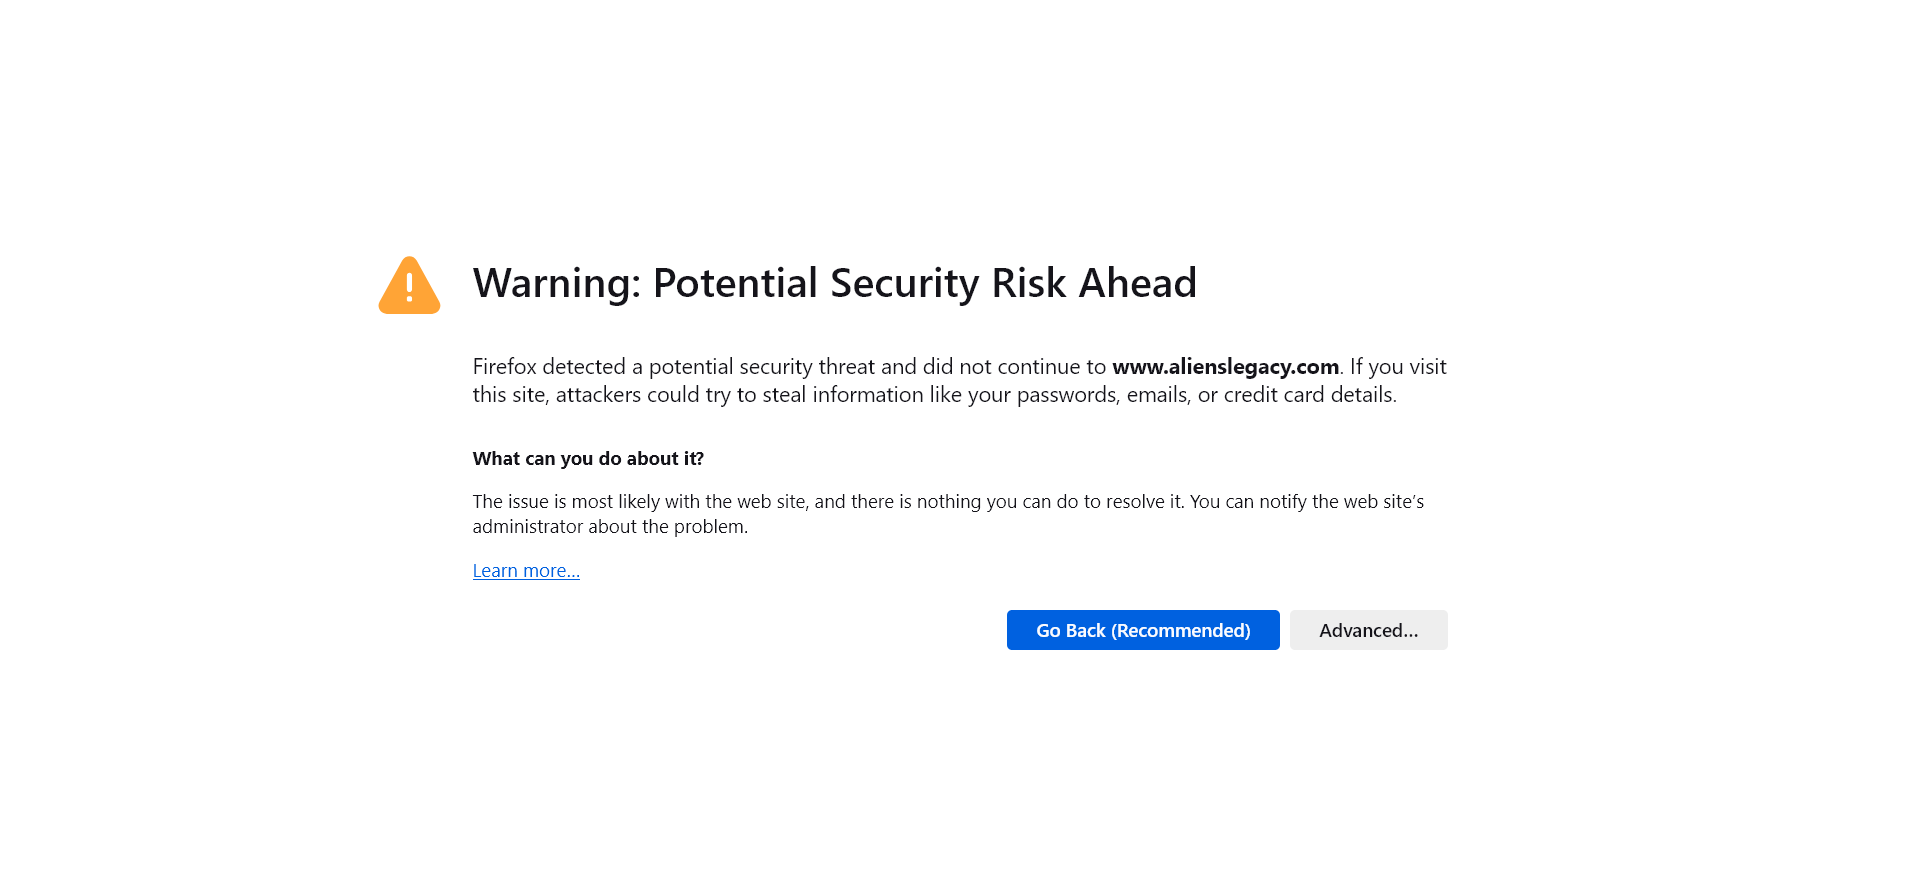Image resolution: width=1920 pixels, height=878 pixels.
Task: Follow the Learn more... link
Action: [x=526, y=571]
